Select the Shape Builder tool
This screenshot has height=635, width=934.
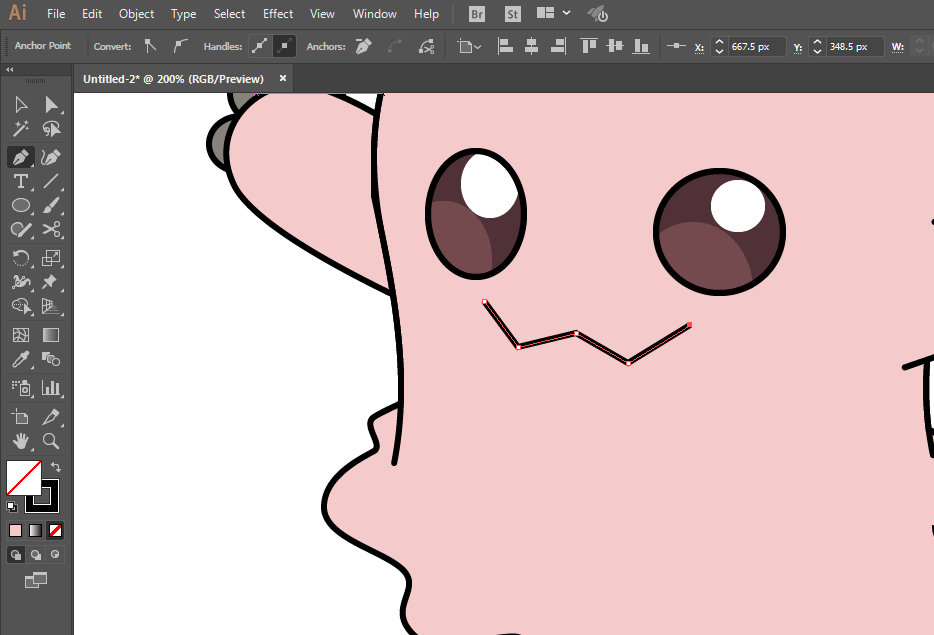(21, 306)
